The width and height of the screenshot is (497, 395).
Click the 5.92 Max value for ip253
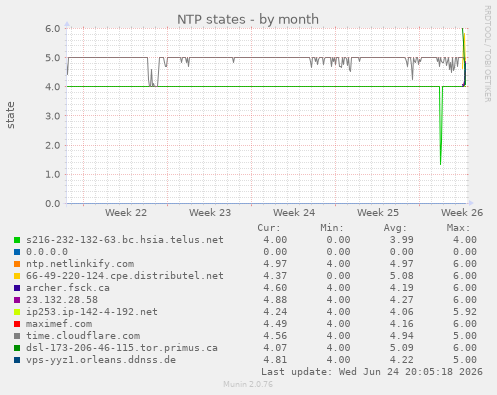pos(465,312)
